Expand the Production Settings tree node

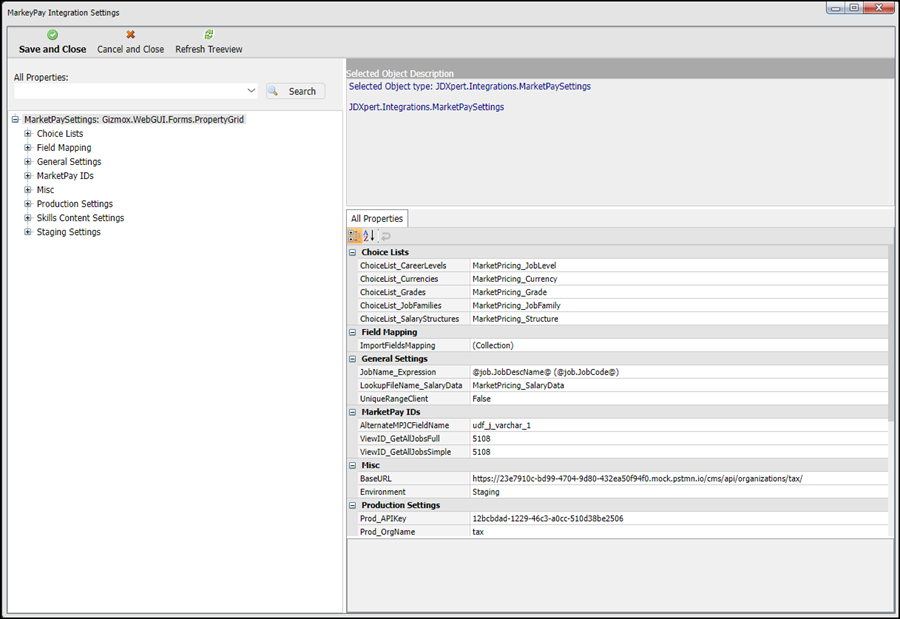(28, 204)
